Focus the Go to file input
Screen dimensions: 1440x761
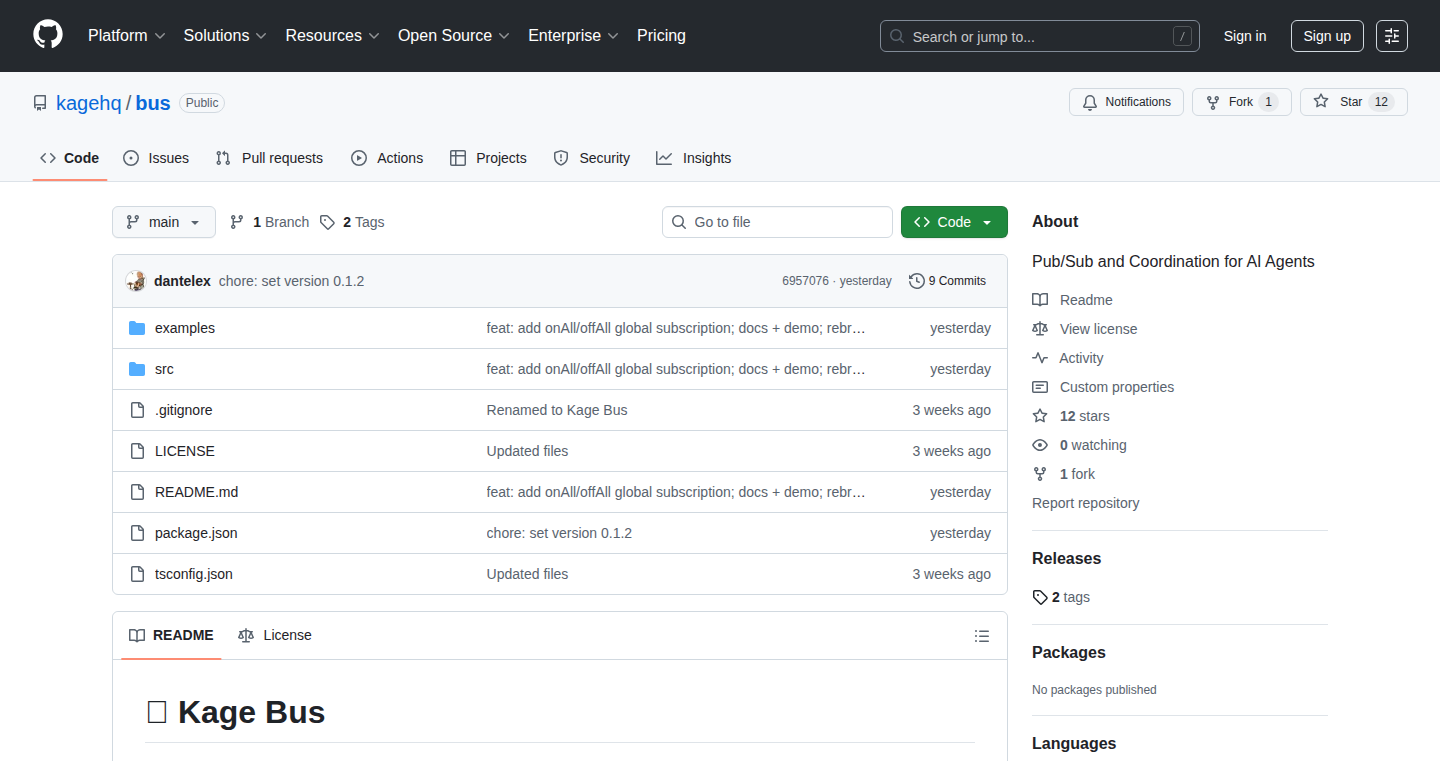click(x=777, y=222)
